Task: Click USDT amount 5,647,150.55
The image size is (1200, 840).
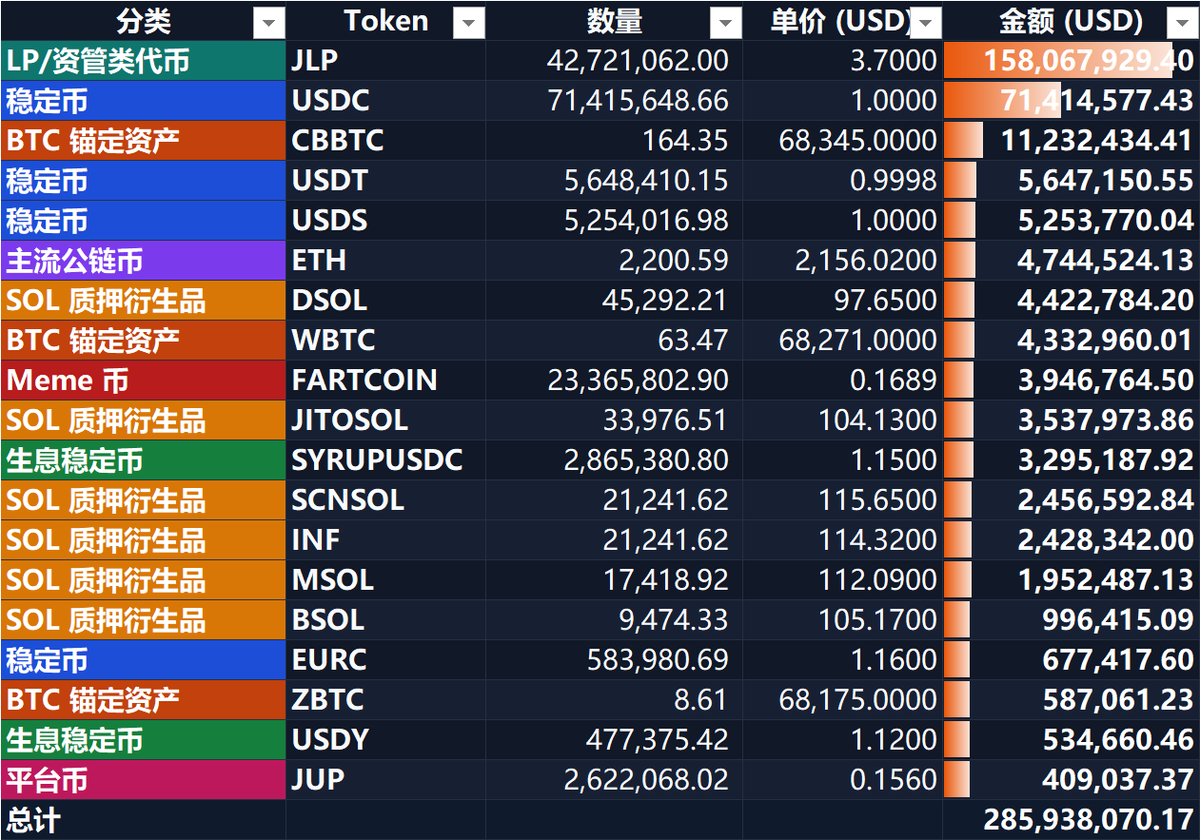Action: click(x=1071, y=180)
